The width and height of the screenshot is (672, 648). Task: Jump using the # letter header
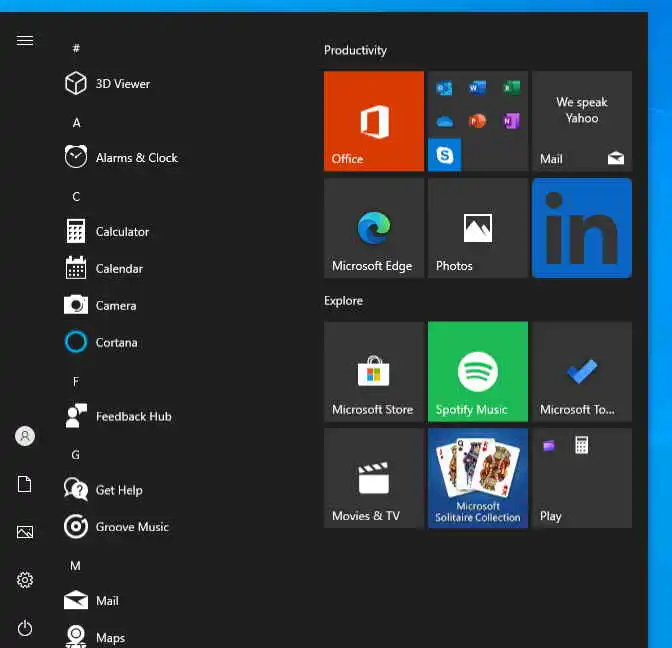point(76,48)
